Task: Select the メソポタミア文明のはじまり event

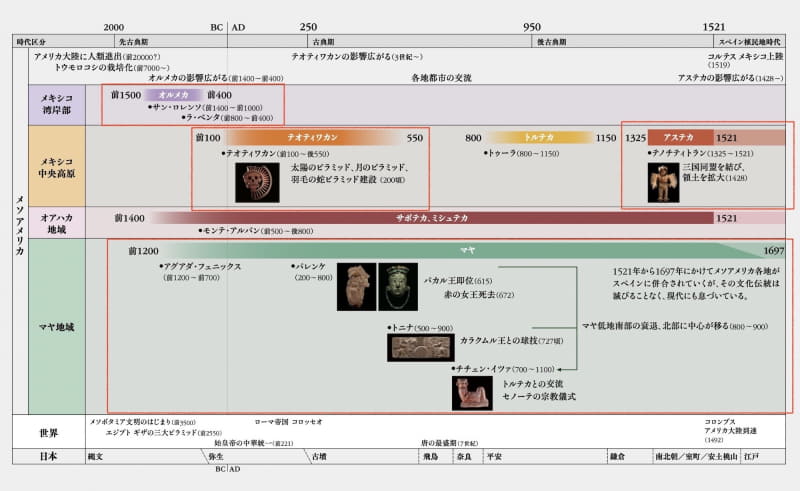Action: (x=142, y=422)
